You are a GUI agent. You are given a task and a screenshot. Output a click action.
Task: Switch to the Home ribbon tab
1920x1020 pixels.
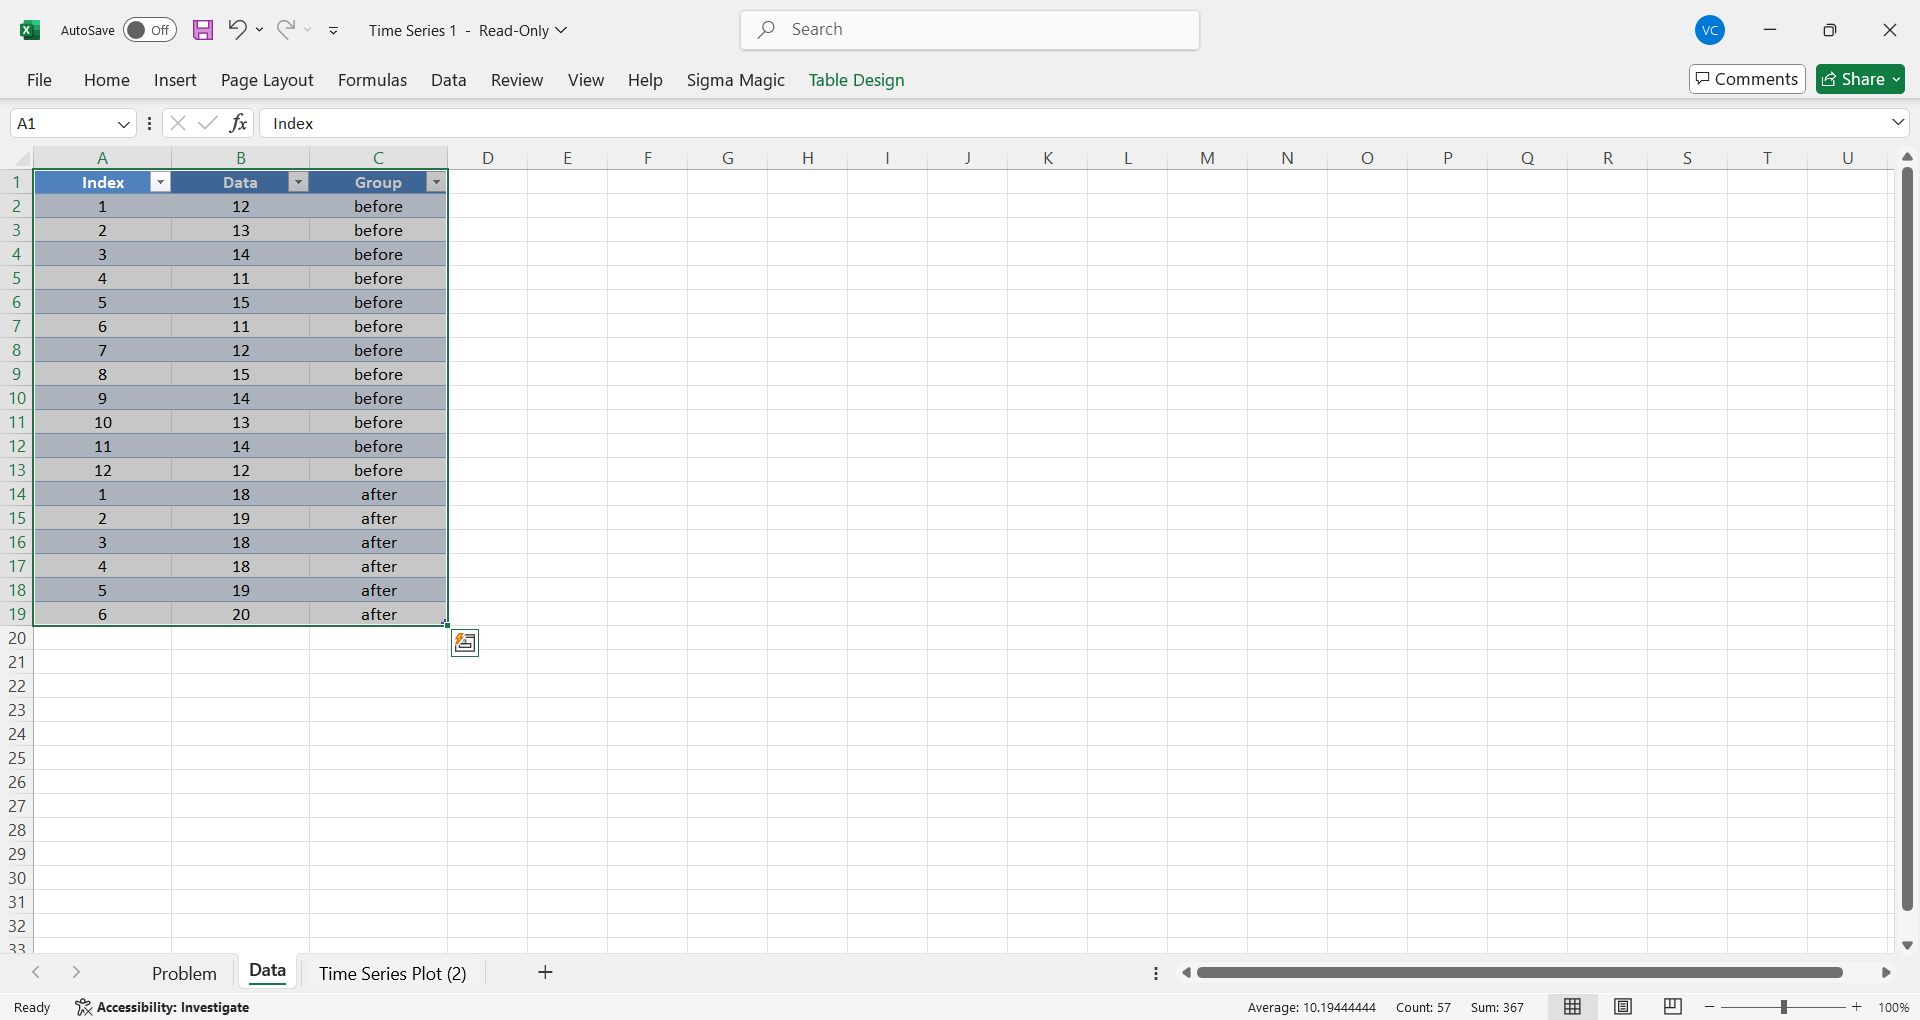107,80
